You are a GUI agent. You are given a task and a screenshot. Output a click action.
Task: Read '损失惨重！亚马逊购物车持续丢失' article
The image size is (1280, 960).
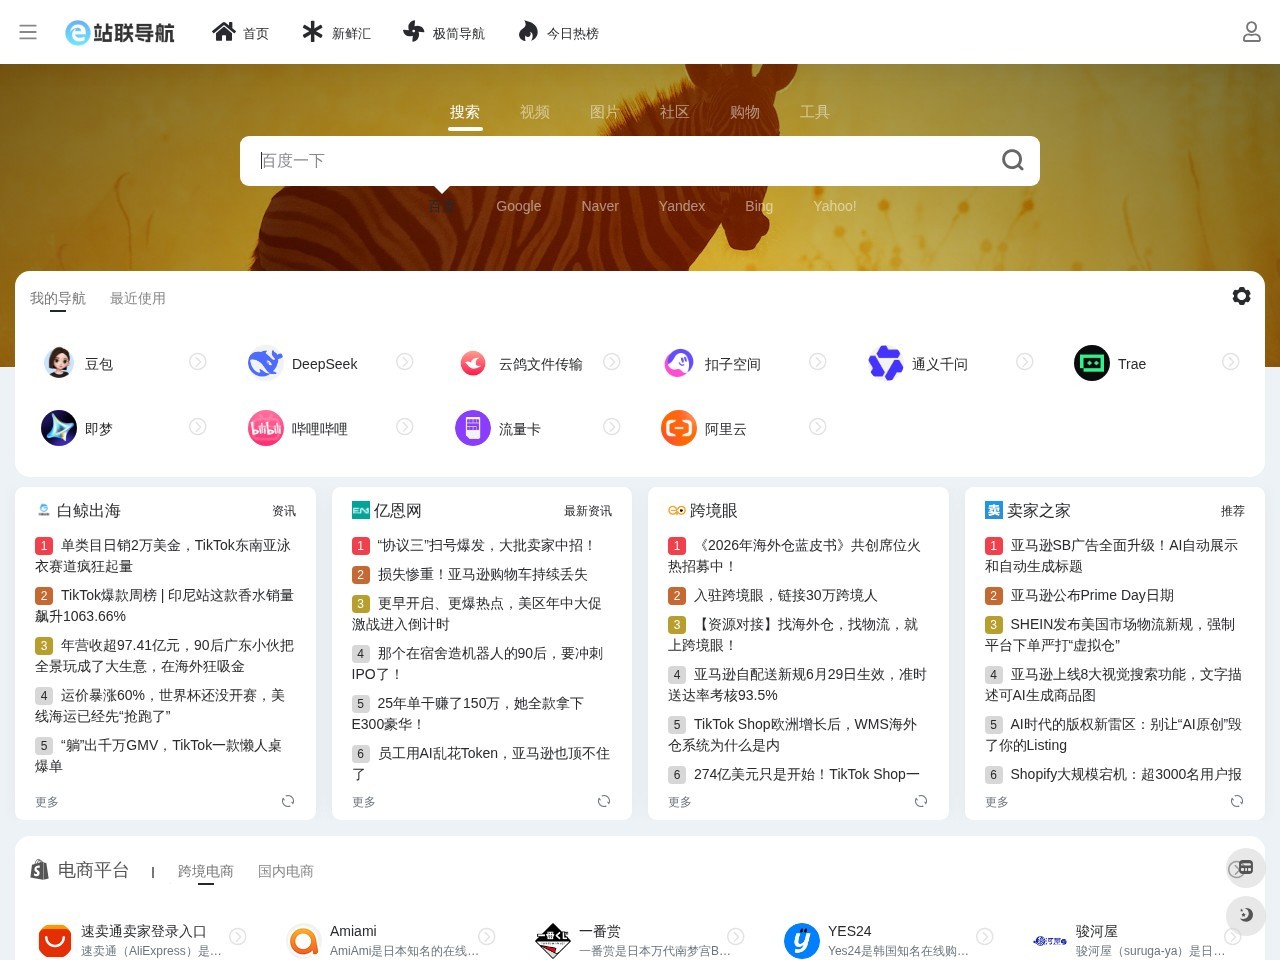pos(482,574)
